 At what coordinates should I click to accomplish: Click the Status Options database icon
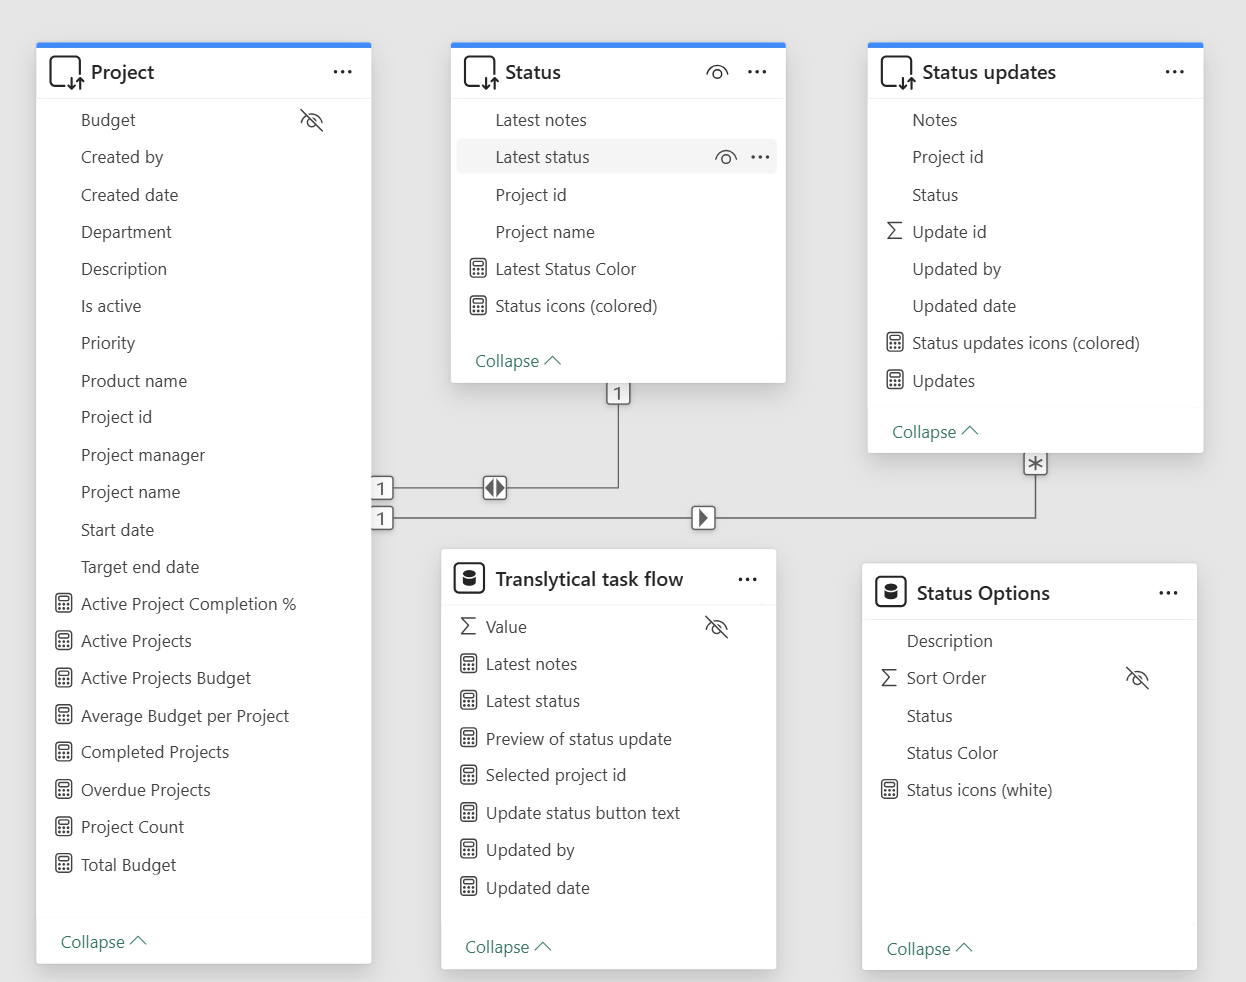point(890,591)
